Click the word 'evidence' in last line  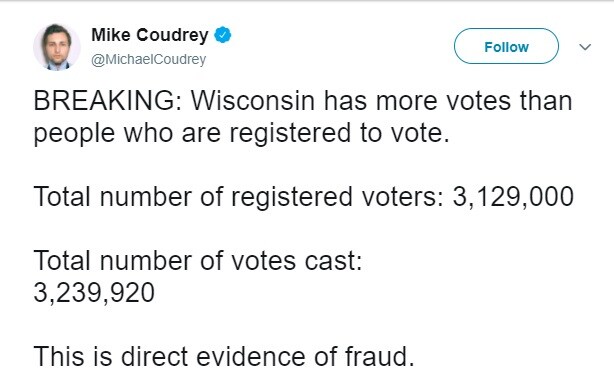[x=251, y=357]
